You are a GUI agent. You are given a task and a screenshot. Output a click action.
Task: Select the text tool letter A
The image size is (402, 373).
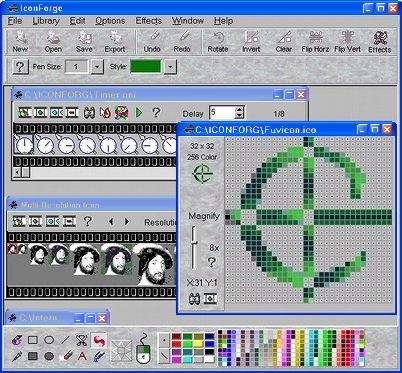(x=82, y=356)
